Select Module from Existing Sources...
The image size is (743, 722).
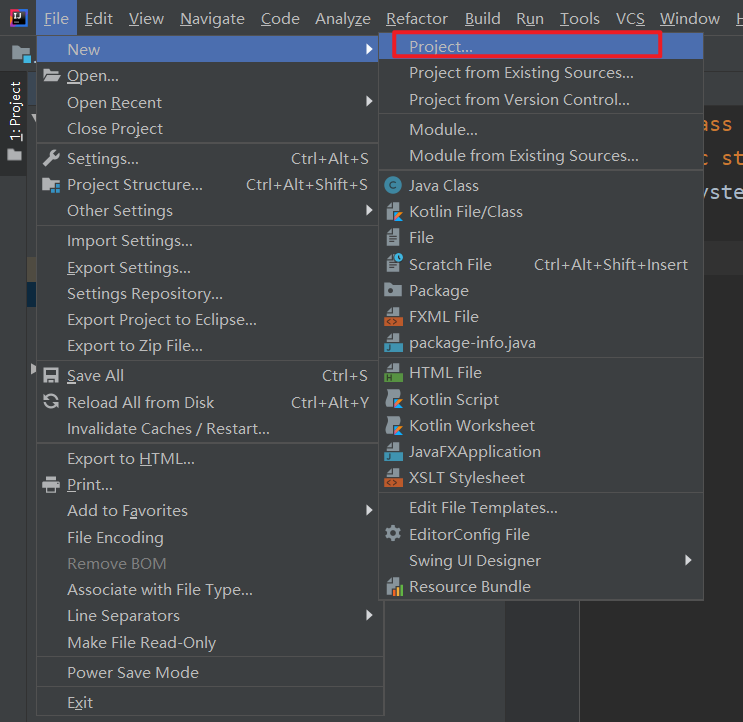coord(541,155)
